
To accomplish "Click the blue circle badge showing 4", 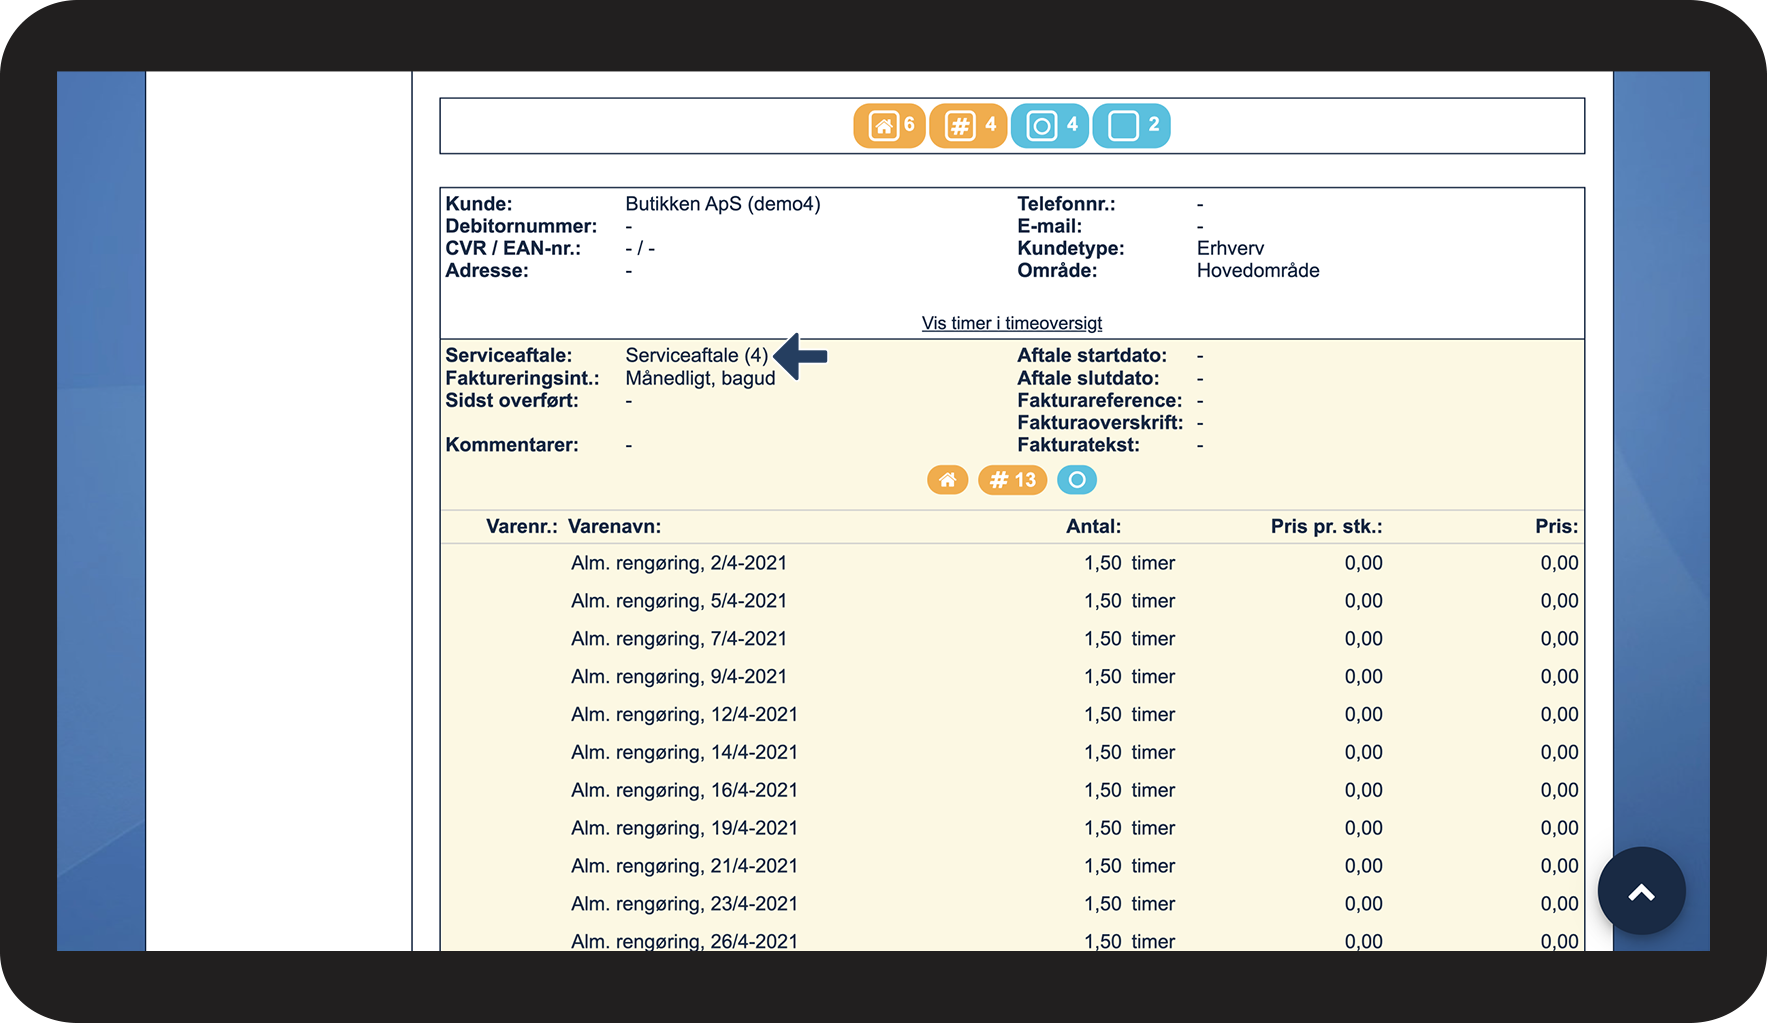I will (1049, 126).
